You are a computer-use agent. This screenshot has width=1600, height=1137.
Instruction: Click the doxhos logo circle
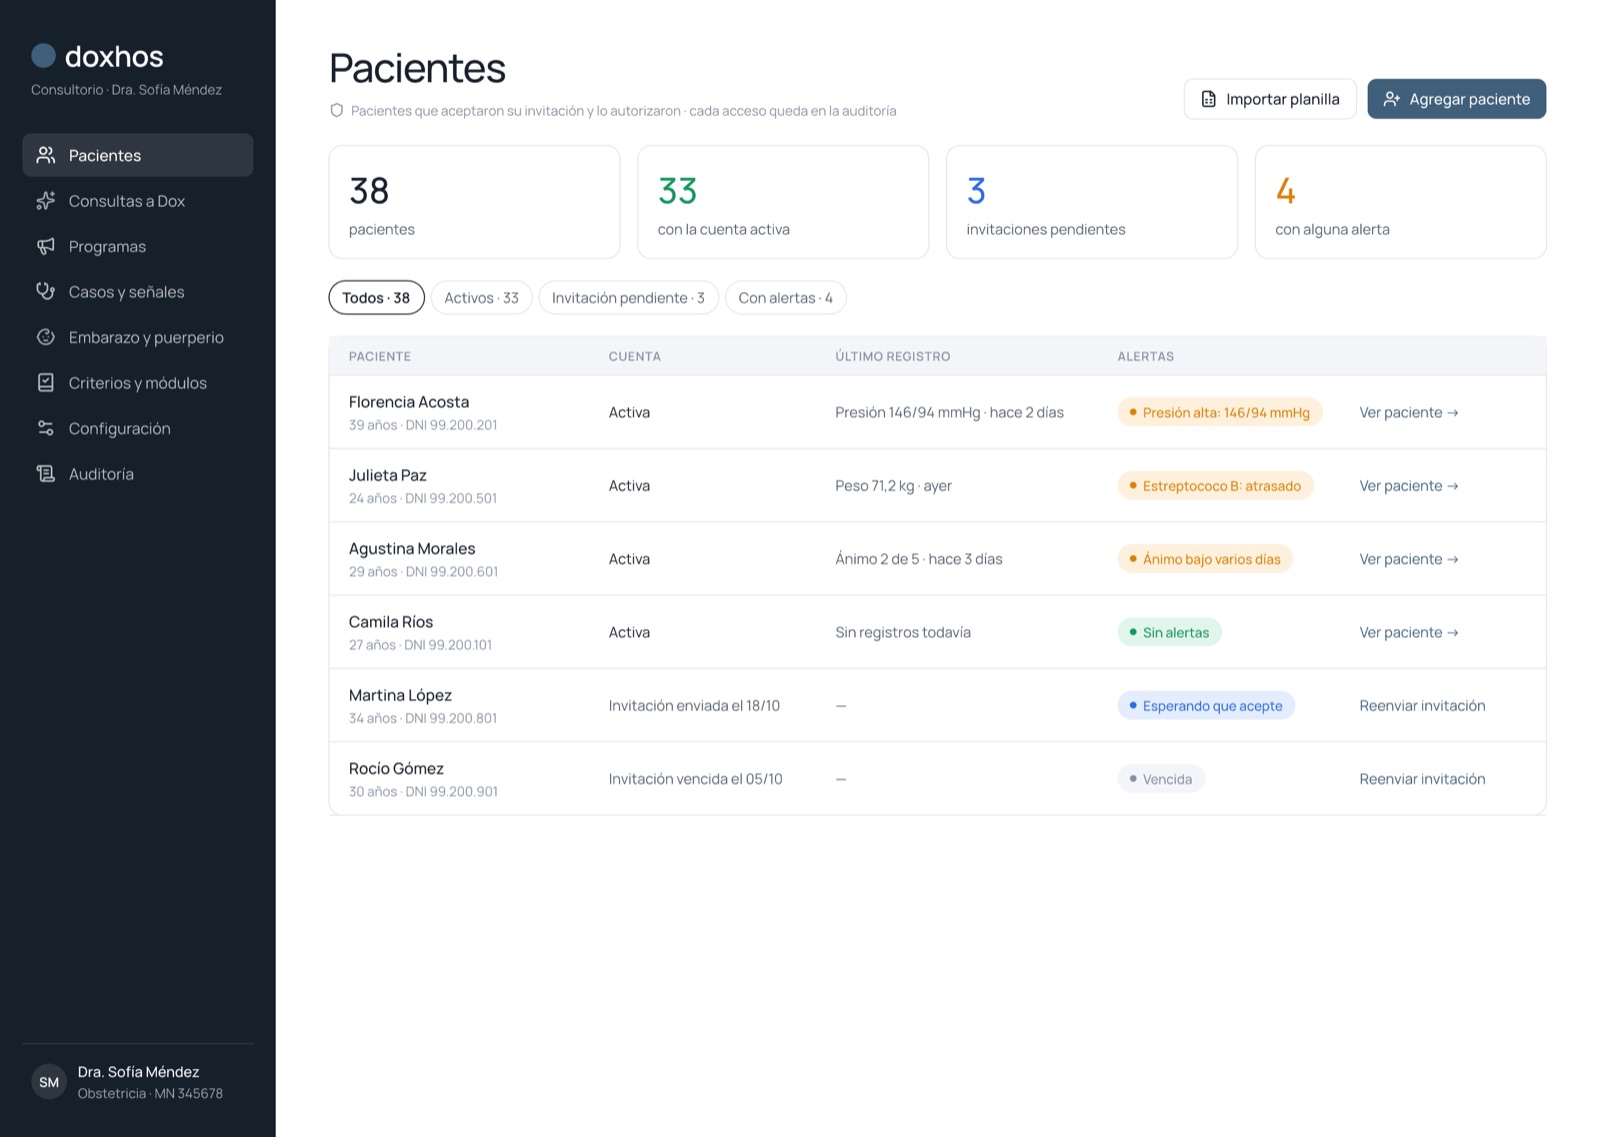point(43,55)
